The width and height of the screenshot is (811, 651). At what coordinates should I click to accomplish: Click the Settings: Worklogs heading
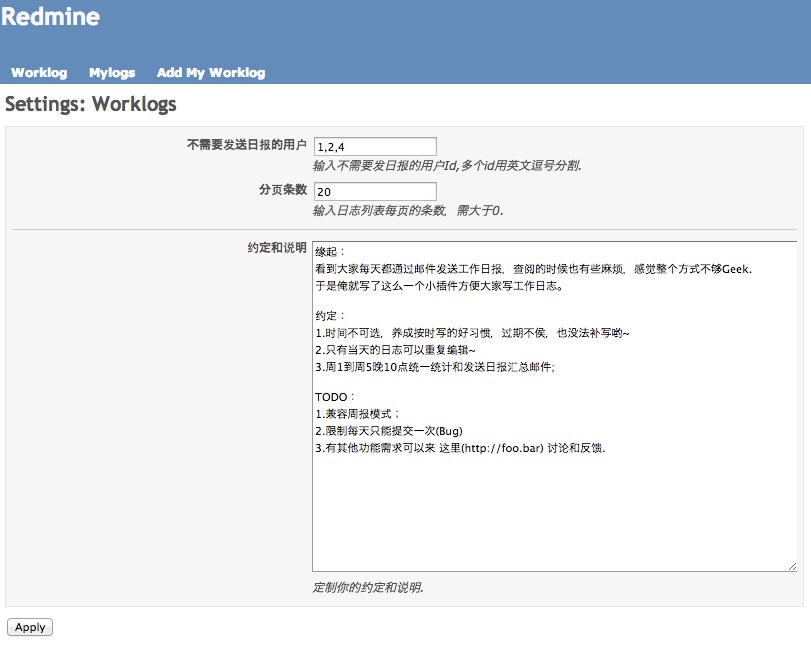tap(91, 104)
